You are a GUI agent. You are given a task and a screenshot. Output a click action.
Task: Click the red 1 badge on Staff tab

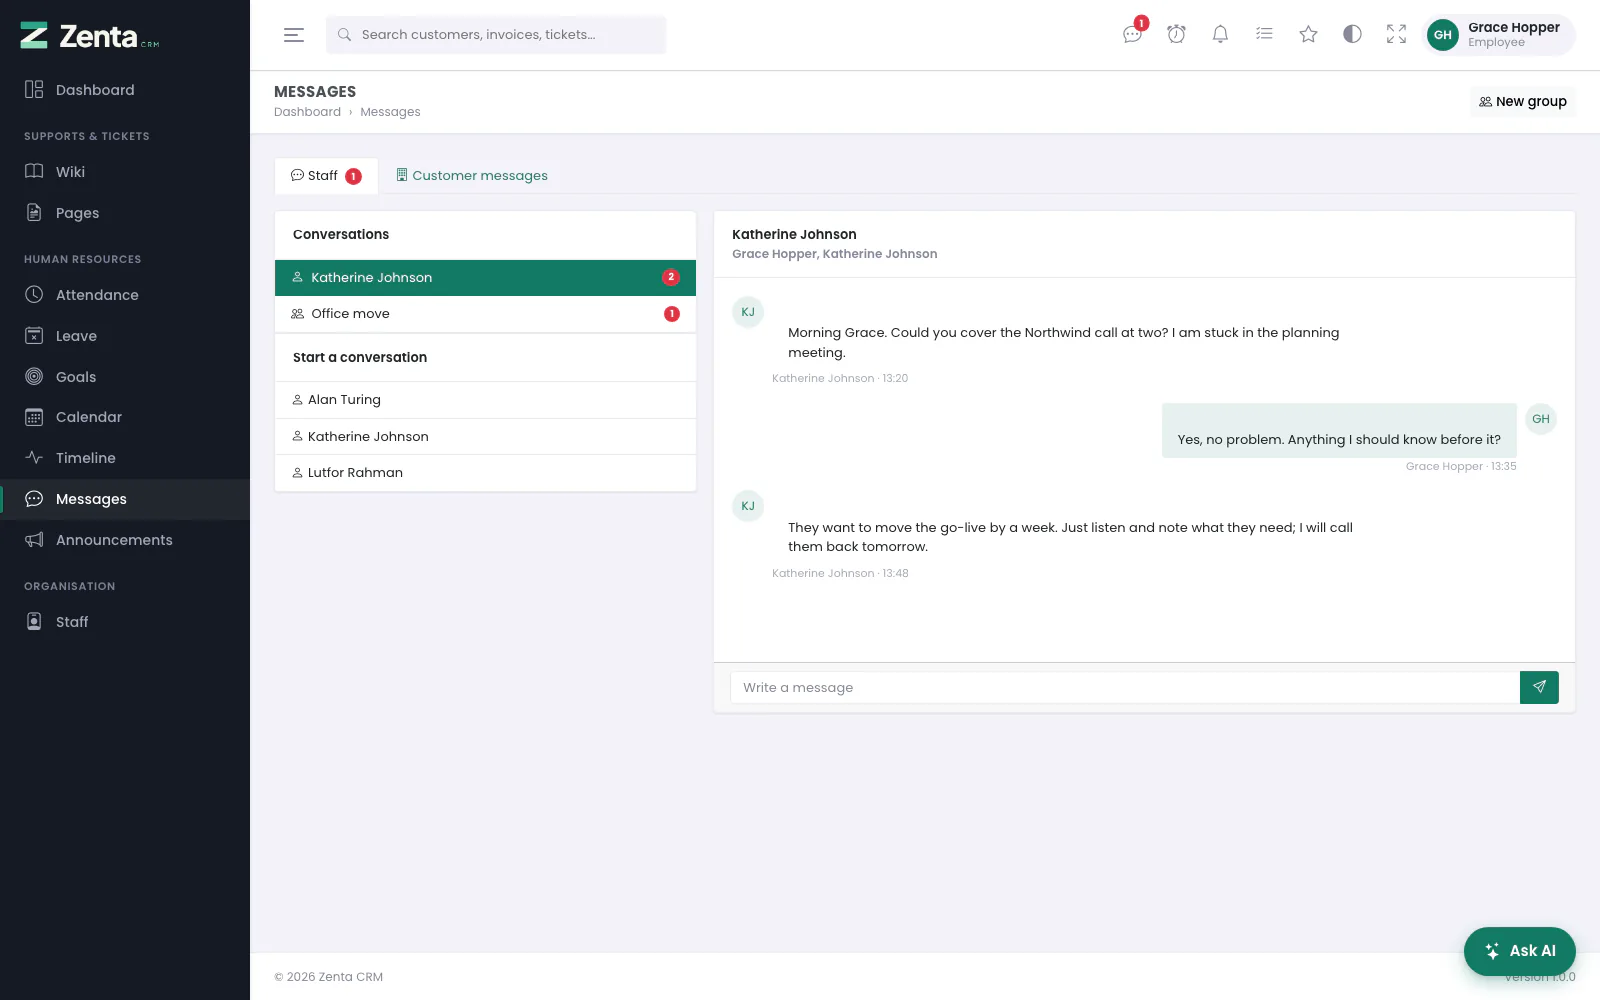click(x=353, y=177)
